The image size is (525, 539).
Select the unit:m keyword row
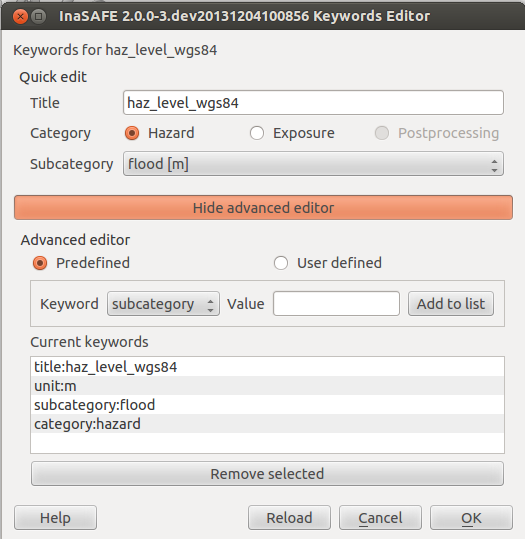point(267,386)
